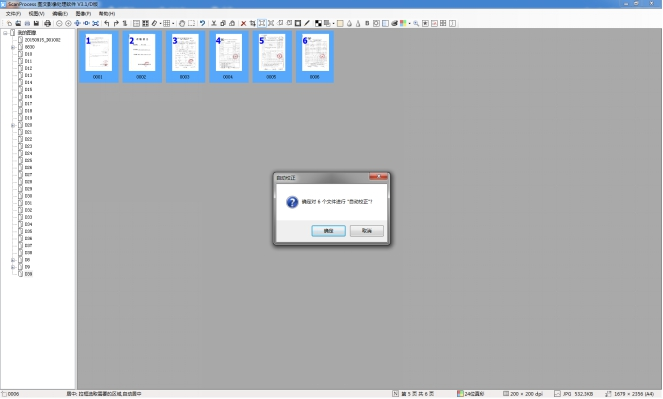Open the last menu in the menu bar
This screenshot has width=663, height=399.
tap(107, 14)
